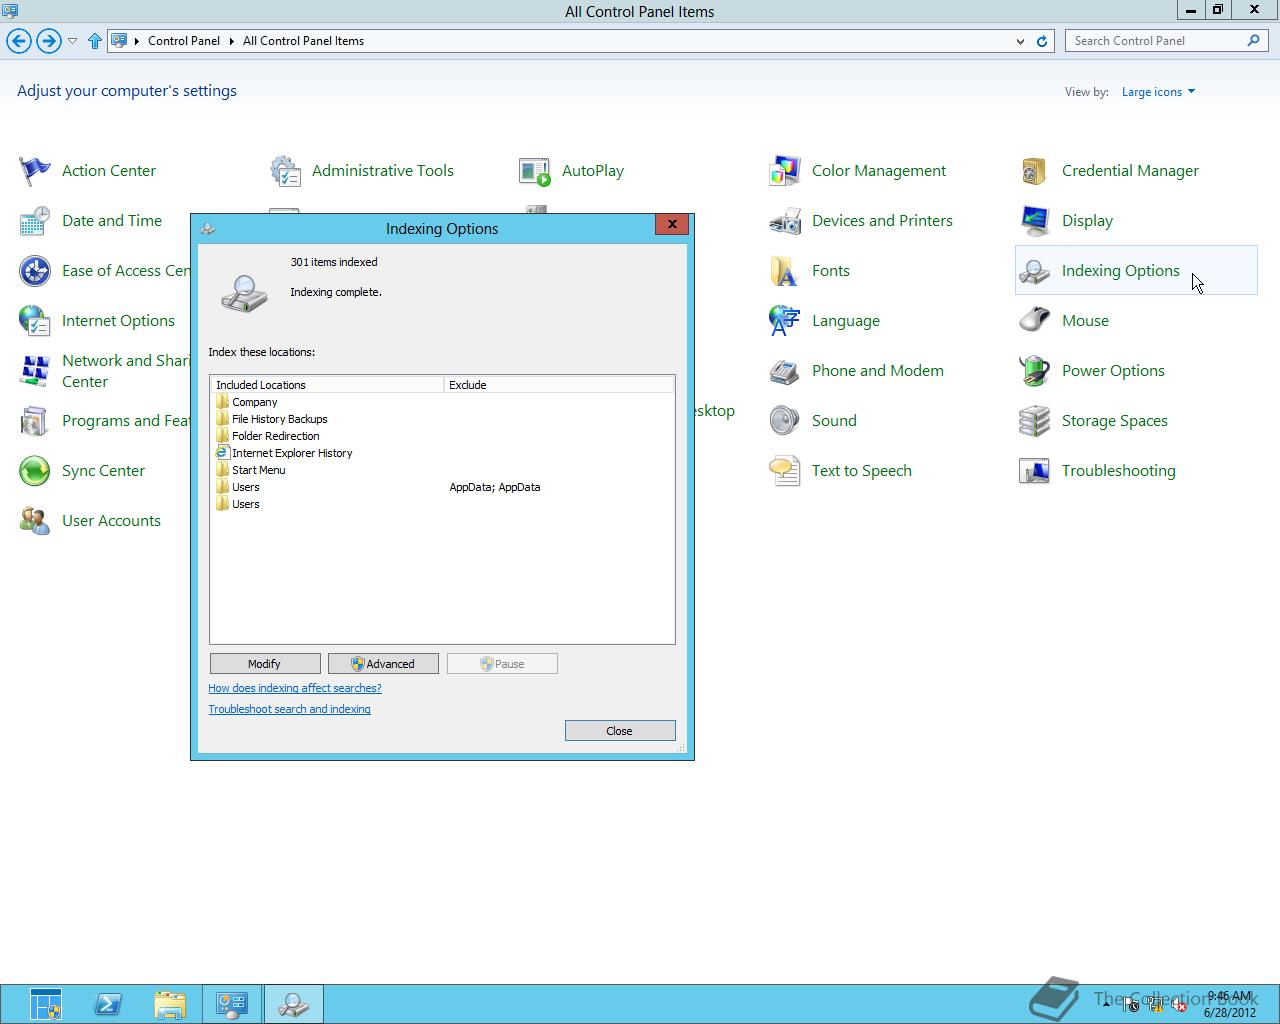Select the Start Menu location row

tap(442, 470)
